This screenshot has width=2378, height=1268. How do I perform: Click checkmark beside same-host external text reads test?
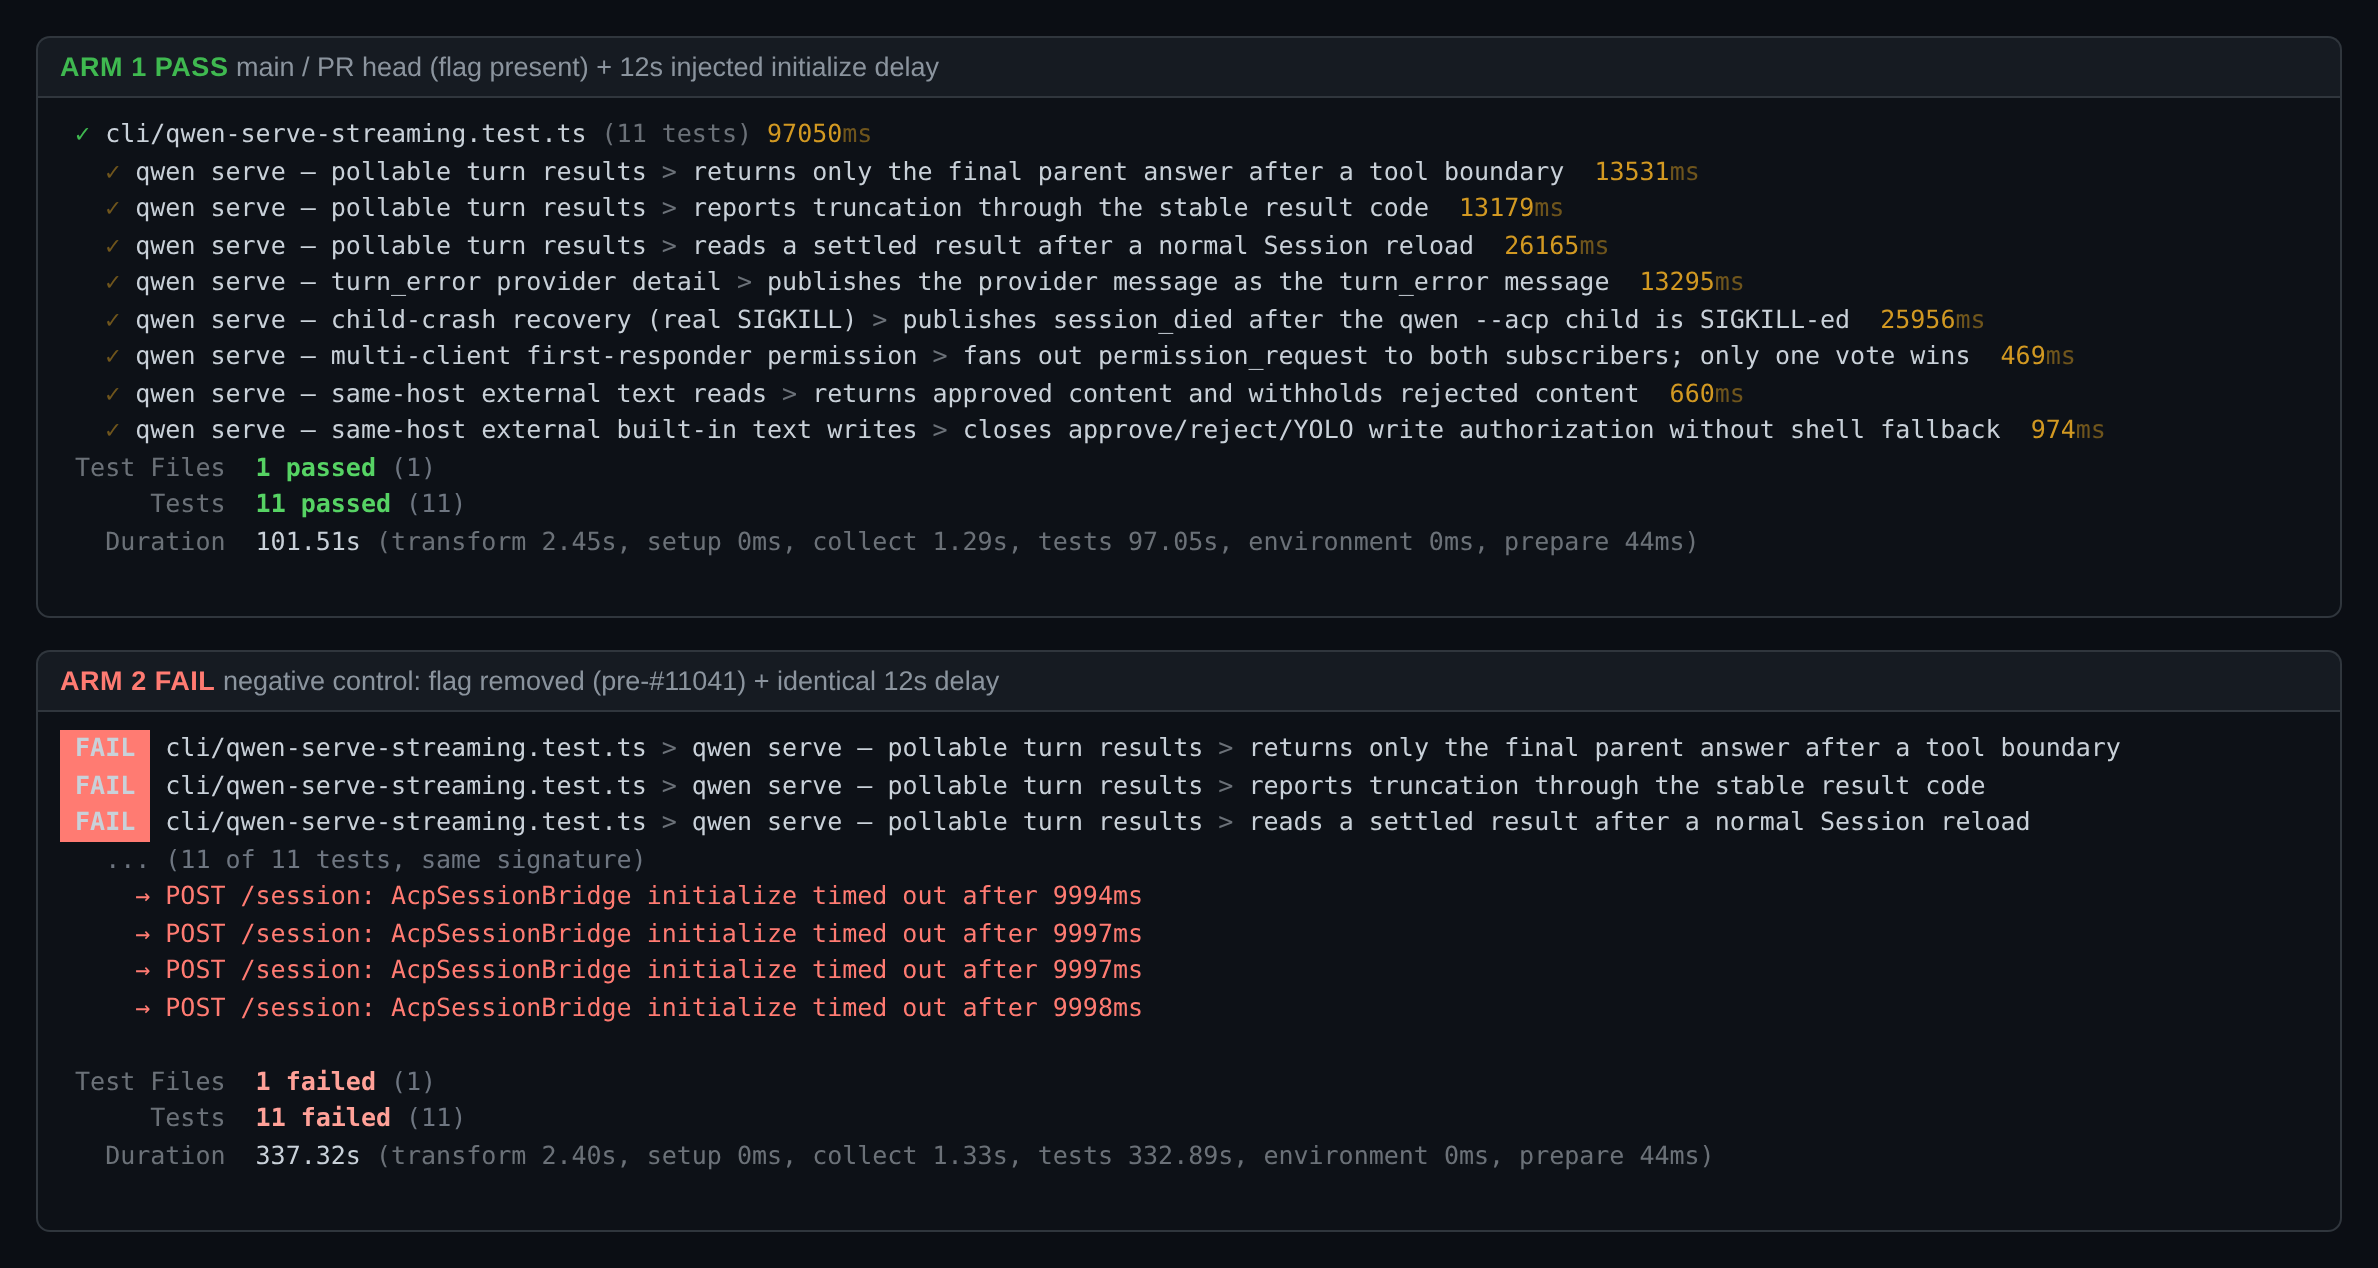(113, 394)
